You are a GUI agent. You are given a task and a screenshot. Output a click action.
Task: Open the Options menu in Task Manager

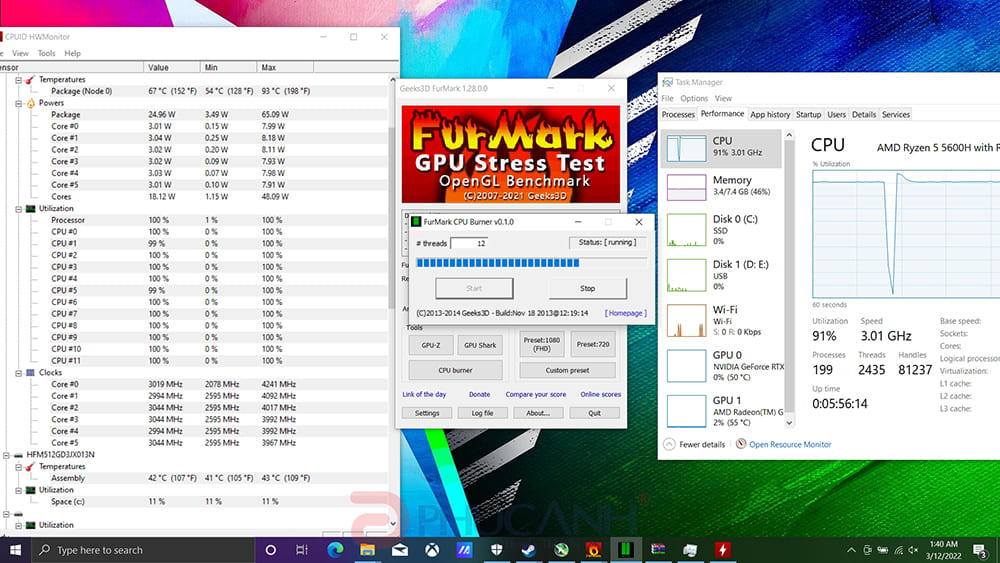(x=694, y=99)
